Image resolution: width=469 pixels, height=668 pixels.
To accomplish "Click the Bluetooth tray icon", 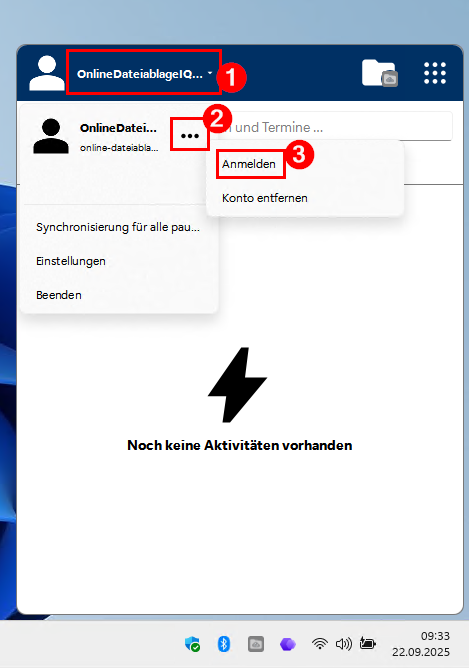I will coord(224,644).
